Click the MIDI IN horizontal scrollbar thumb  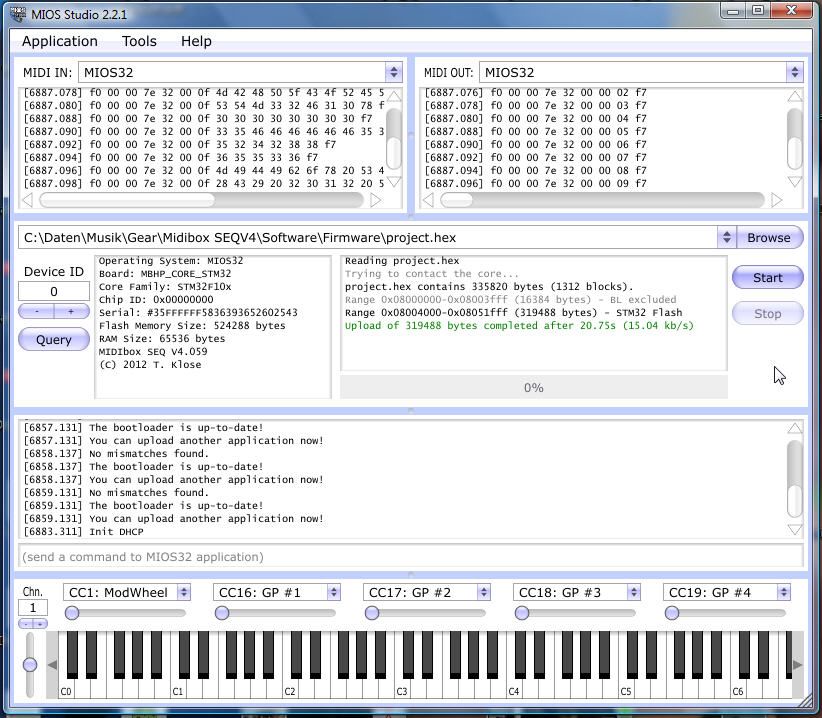coord(127,200)
